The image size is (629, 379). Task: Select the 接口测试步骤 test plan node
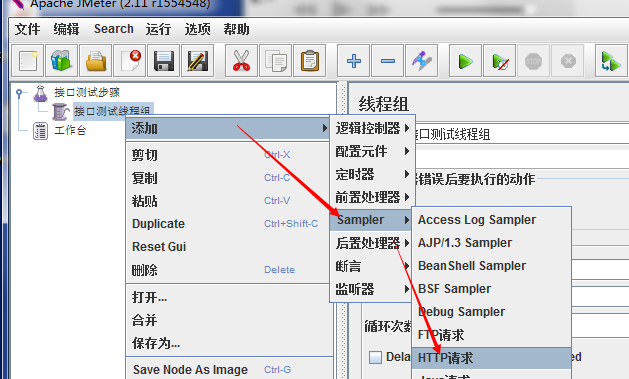tap(87, 92)
